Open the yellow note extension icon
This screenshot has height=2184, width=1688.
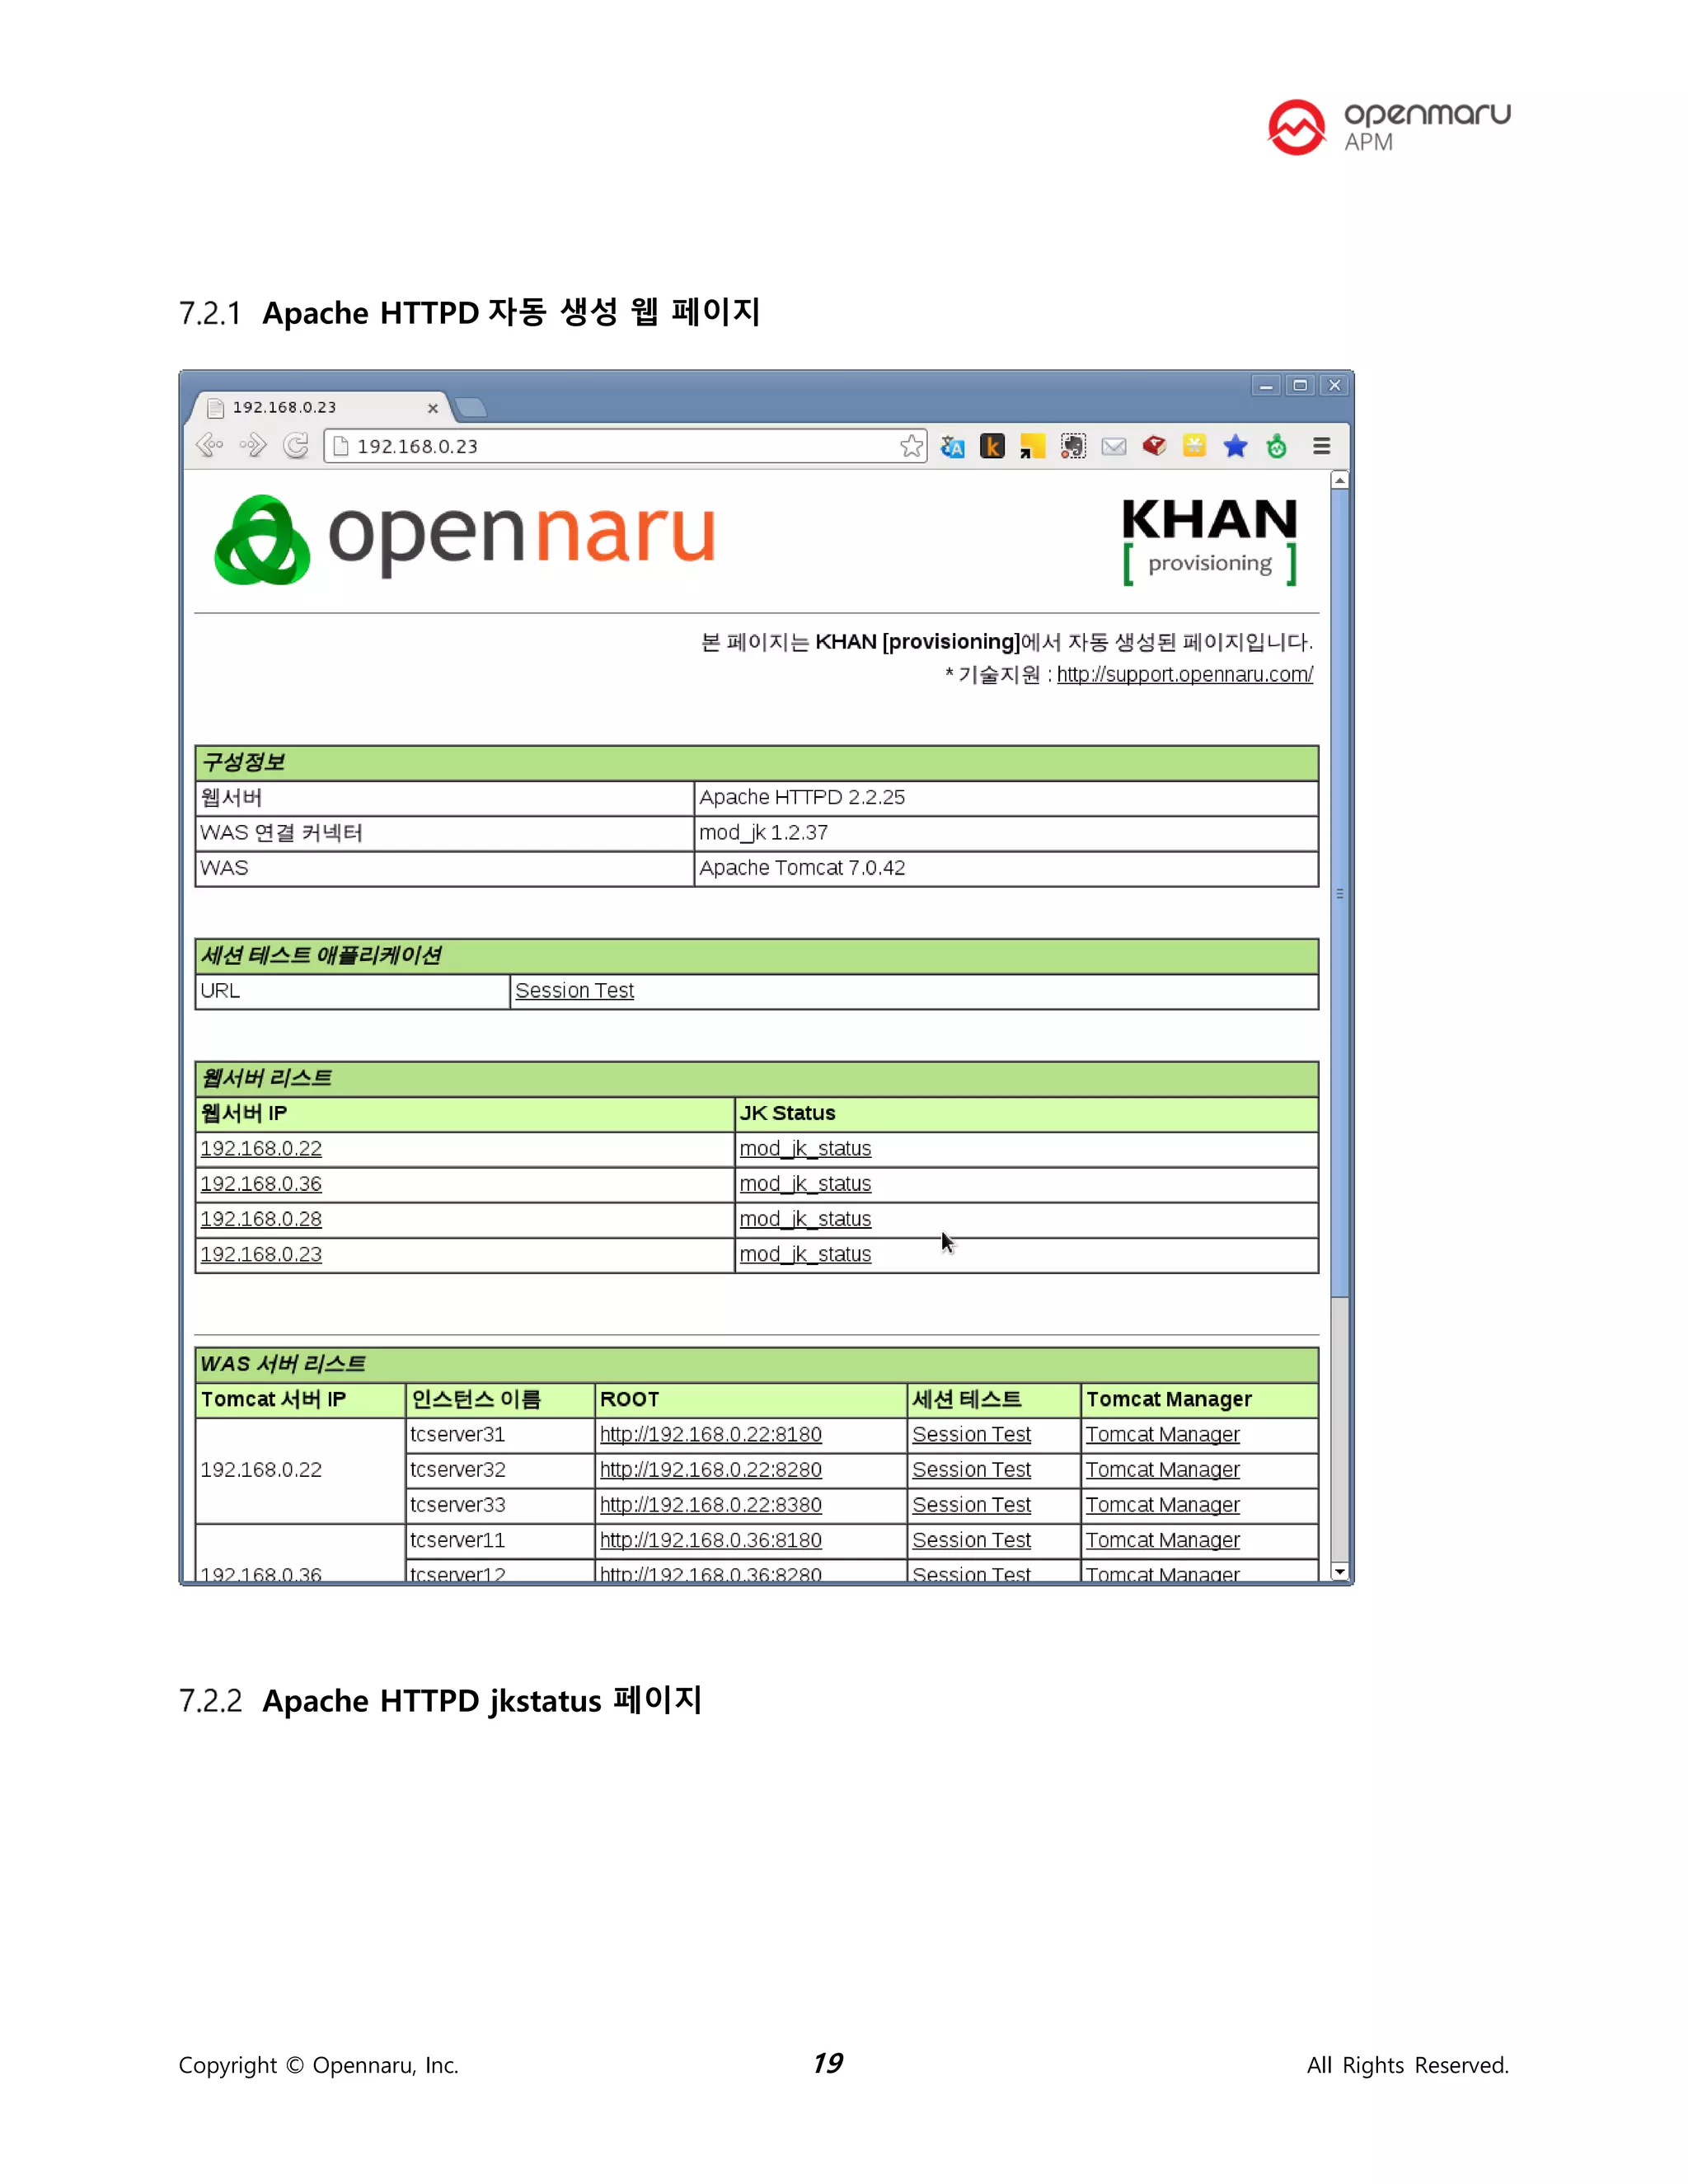coord(1032,446)
